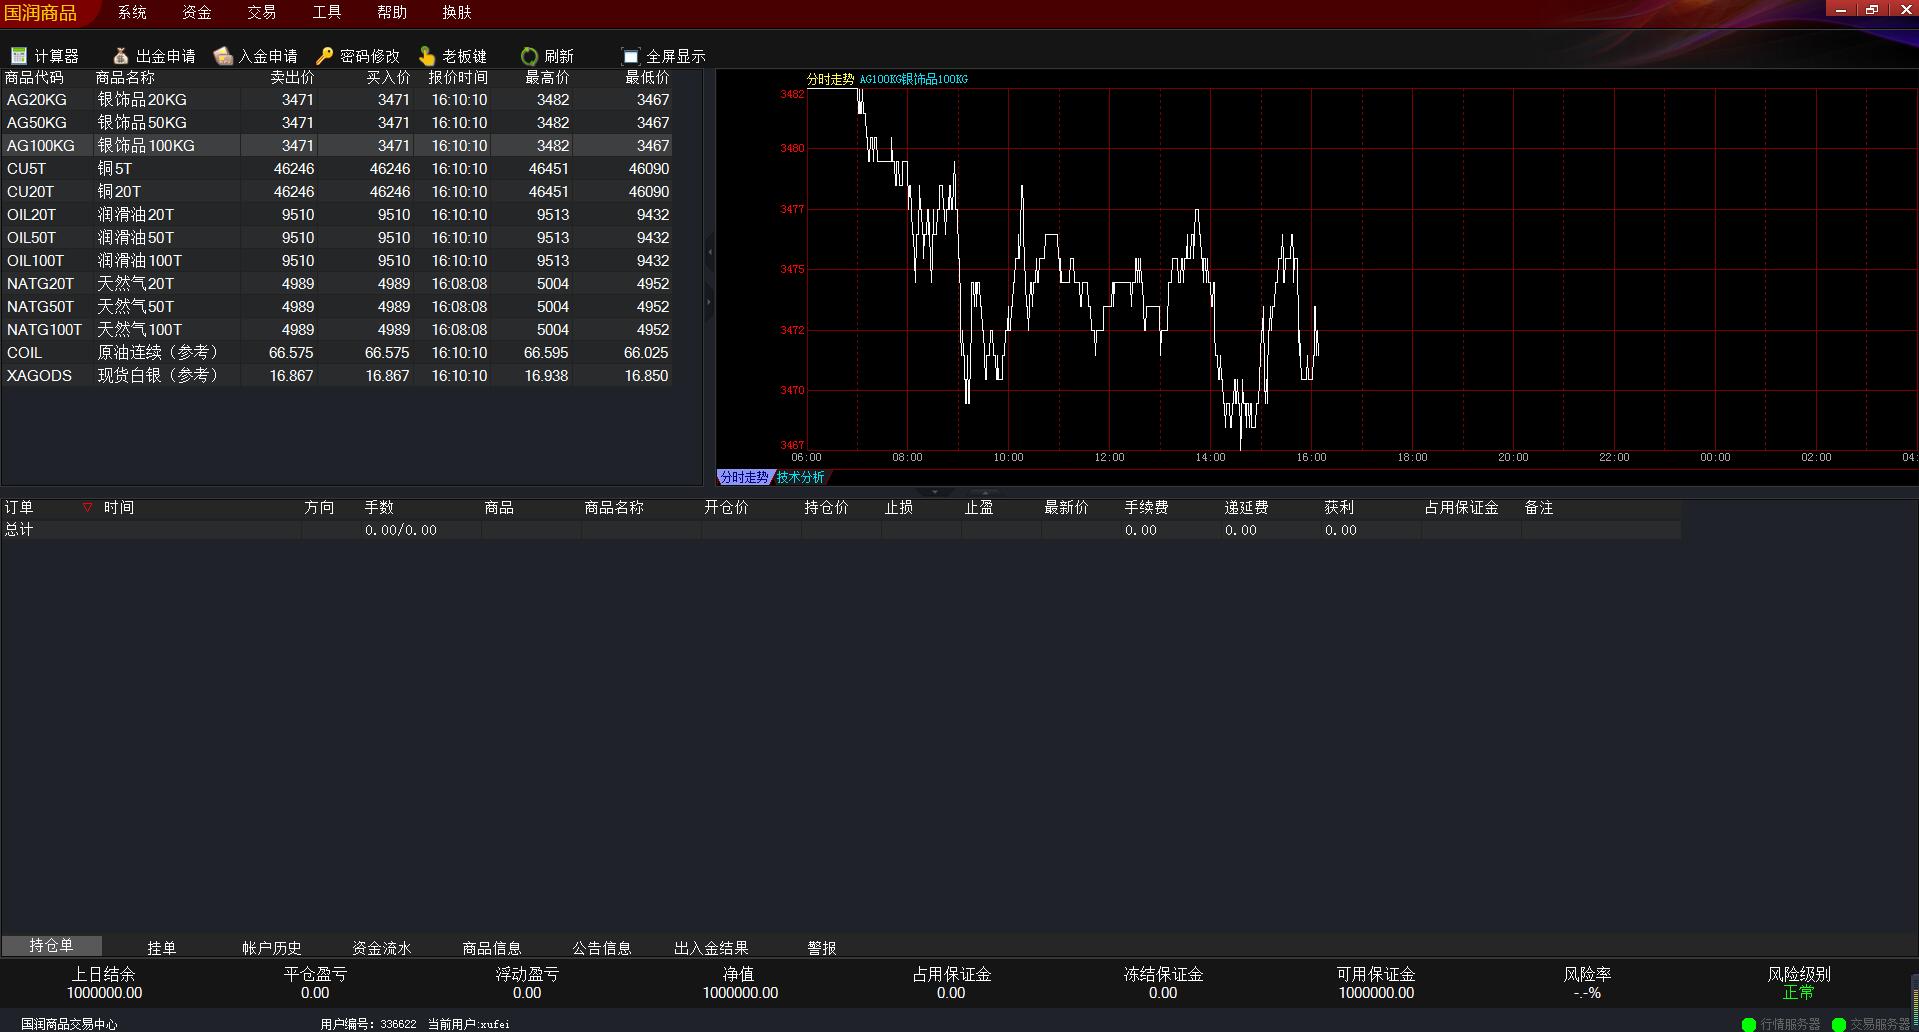Click the 国润商品 application logo
Viewport: 1919px width, 1032px height.
point(41,13)
